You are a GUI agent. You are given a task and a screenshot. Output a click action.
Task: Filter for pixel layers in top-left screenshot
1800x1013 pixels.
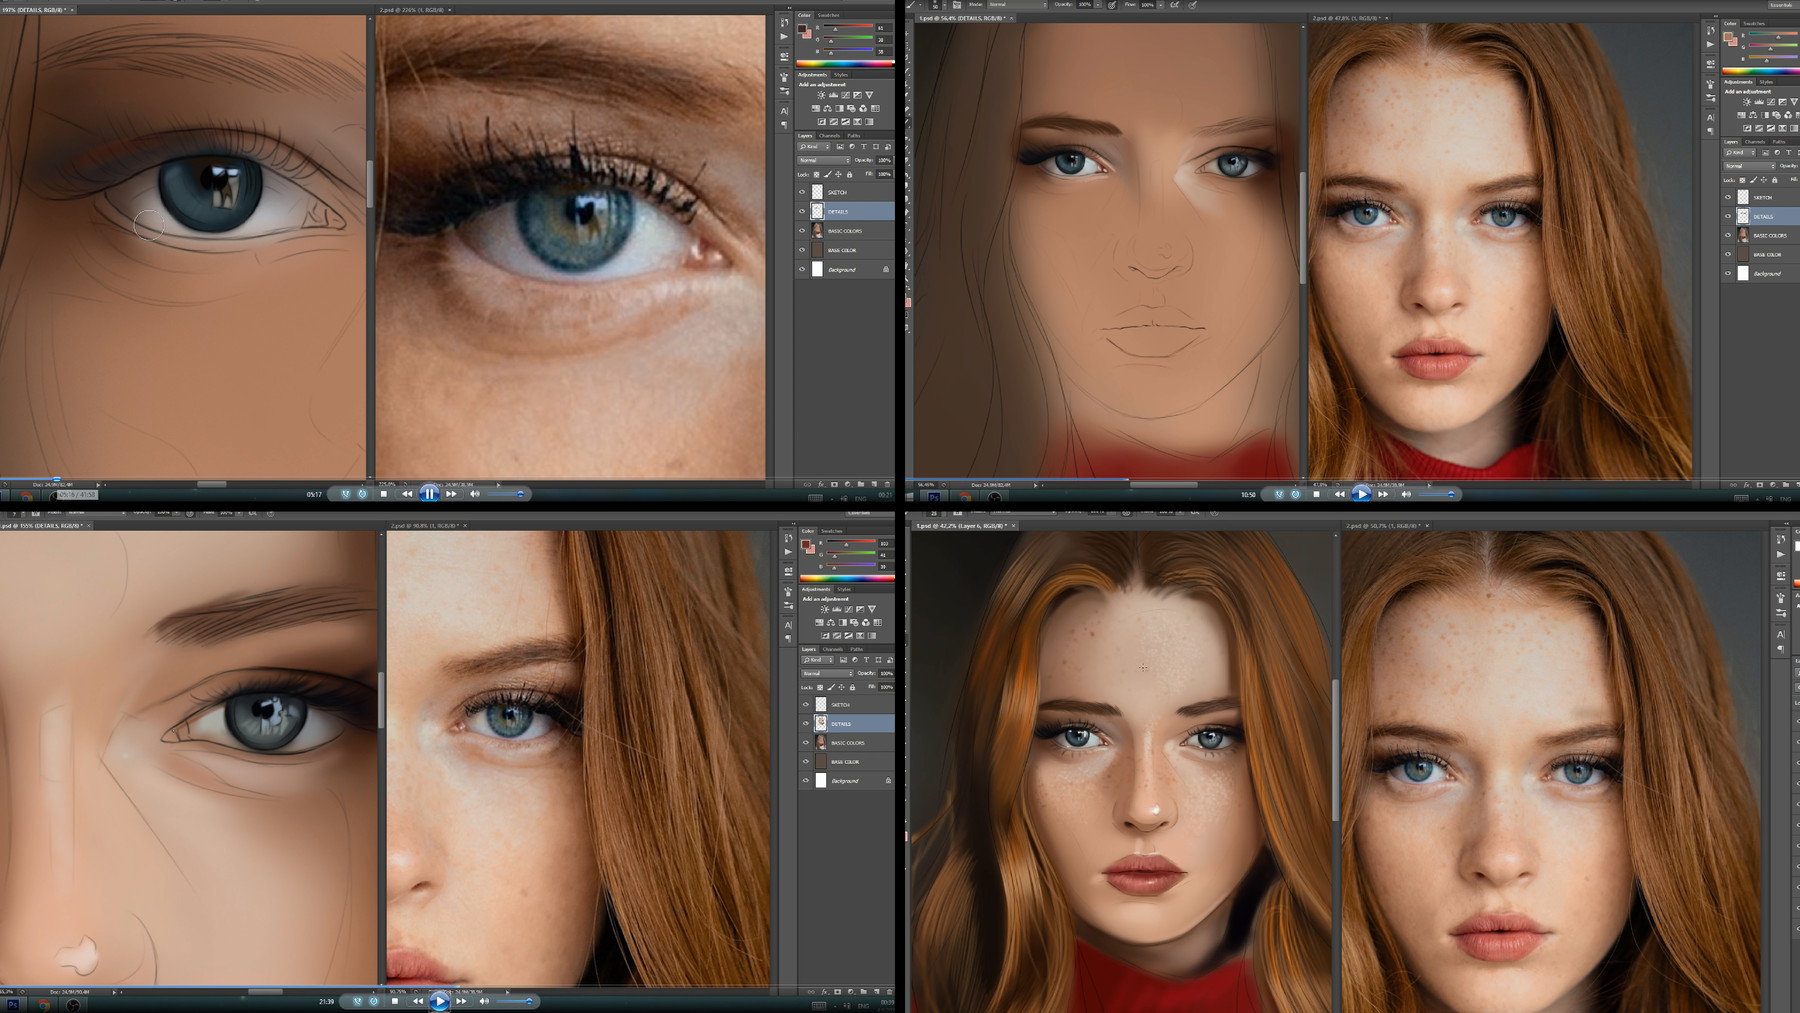840,146
